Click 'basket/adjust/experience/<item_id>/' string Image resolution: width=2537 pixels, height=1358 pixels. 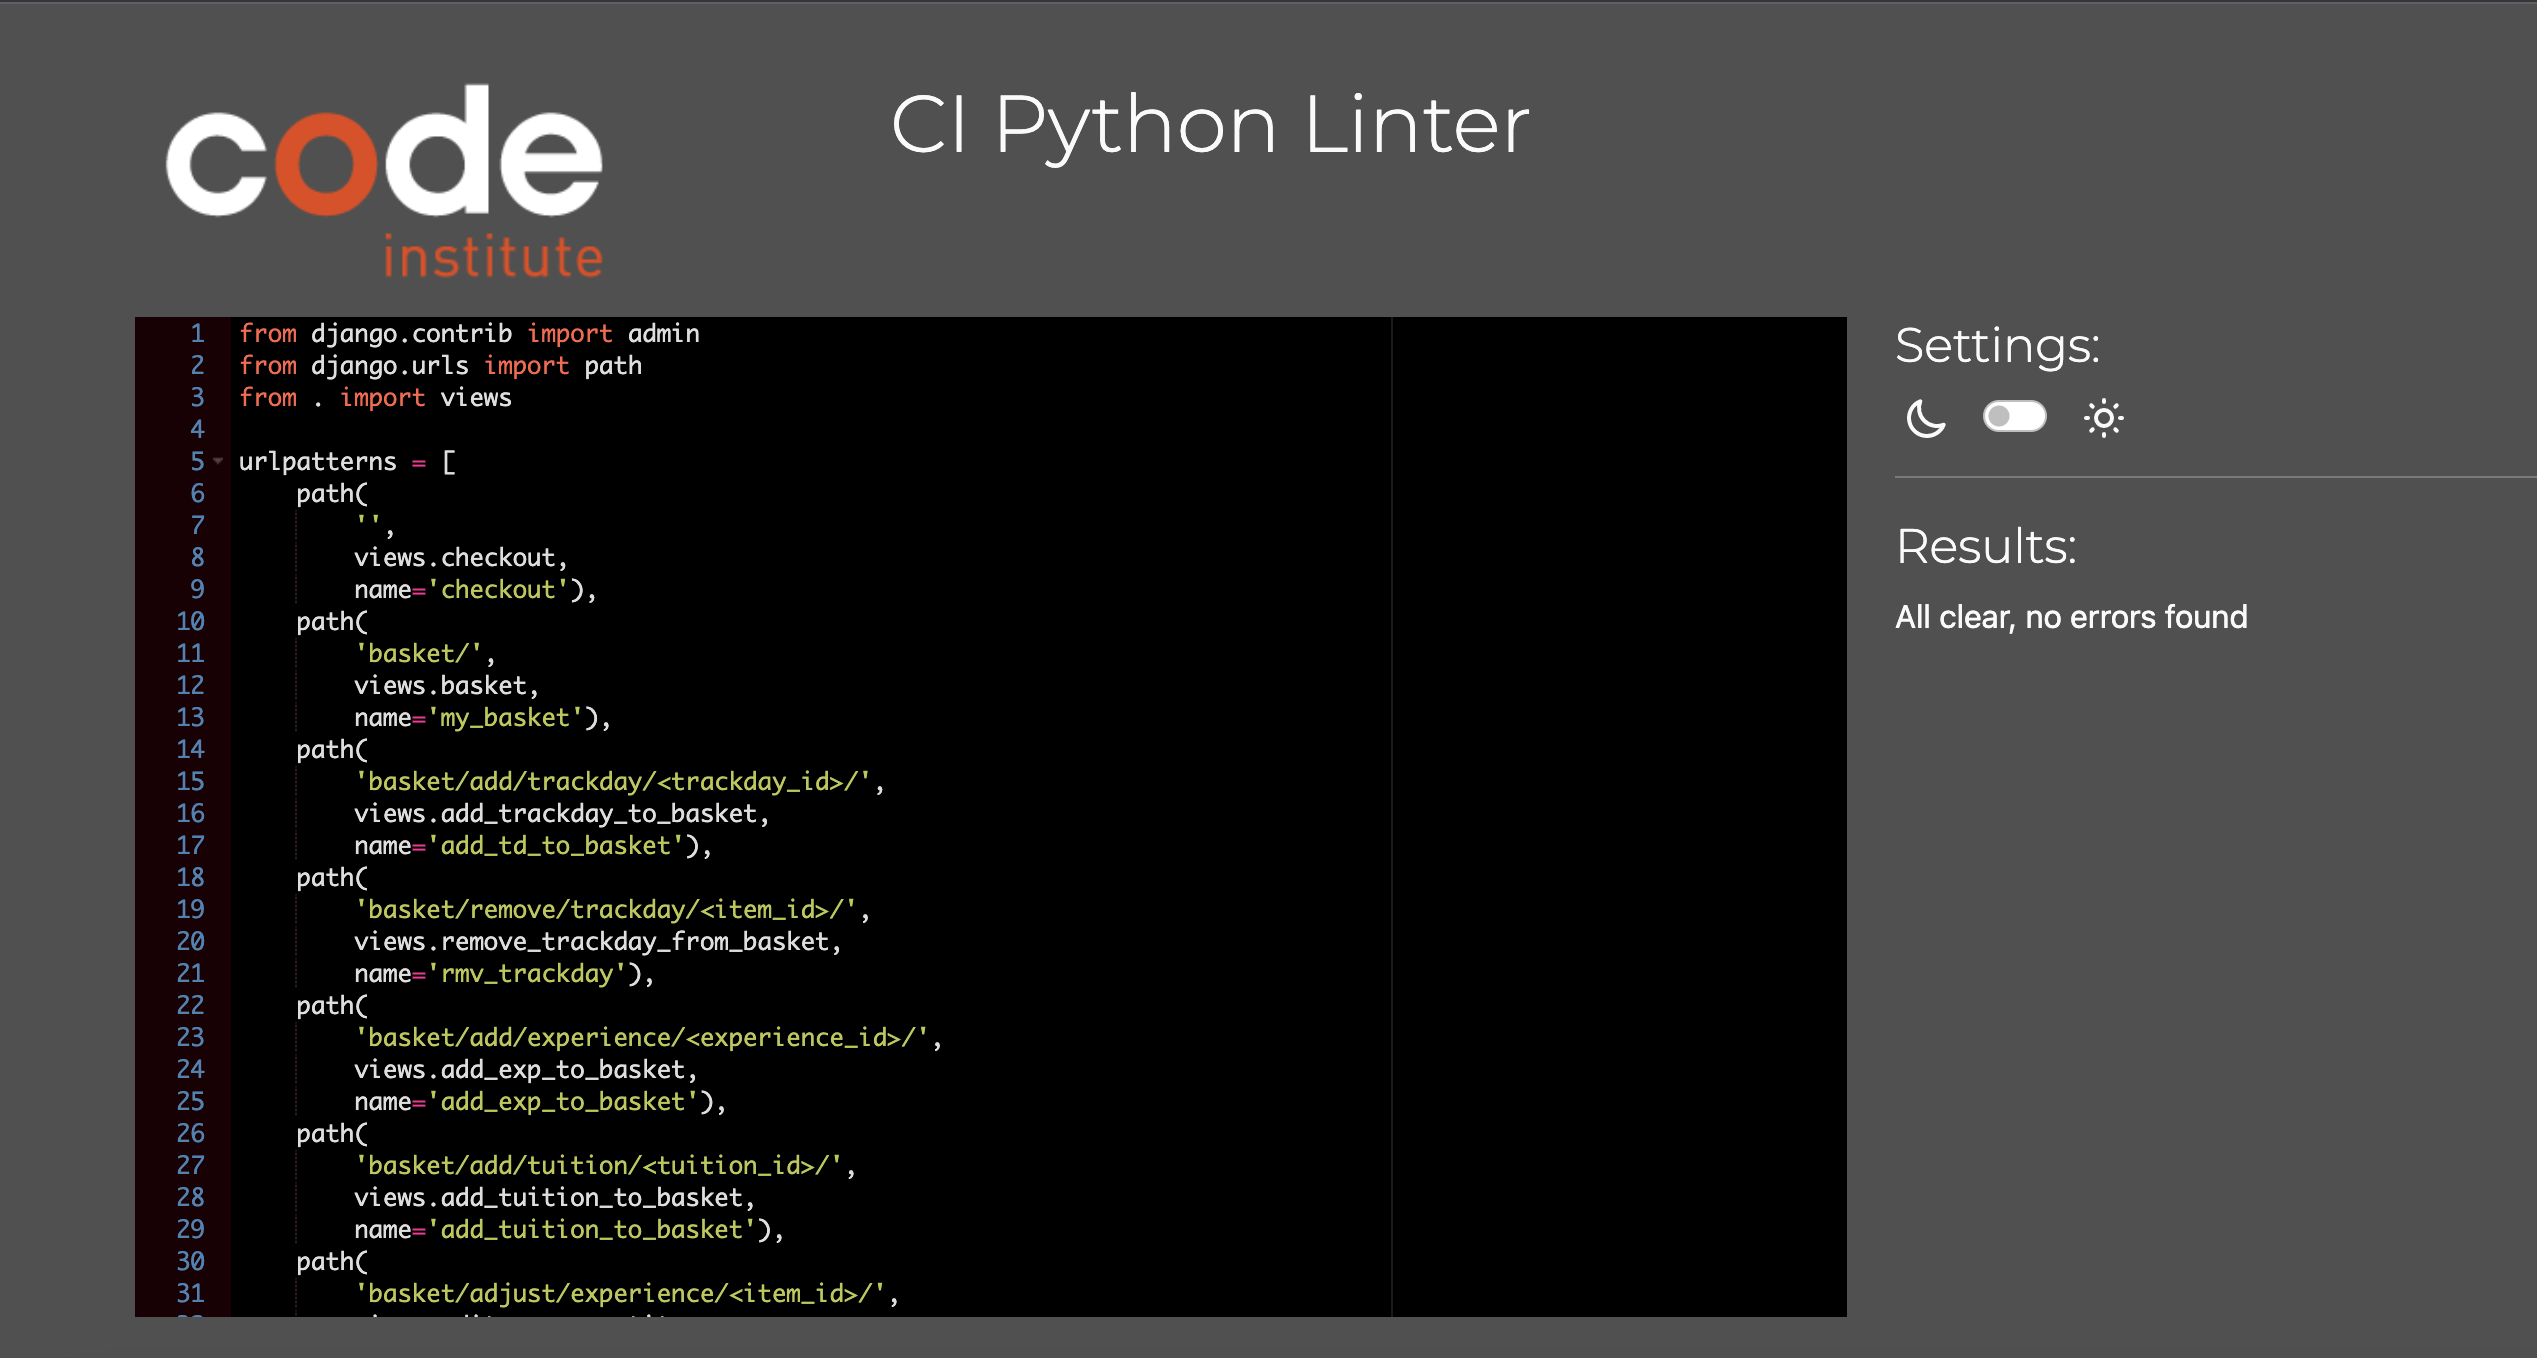coord(621,1293)
